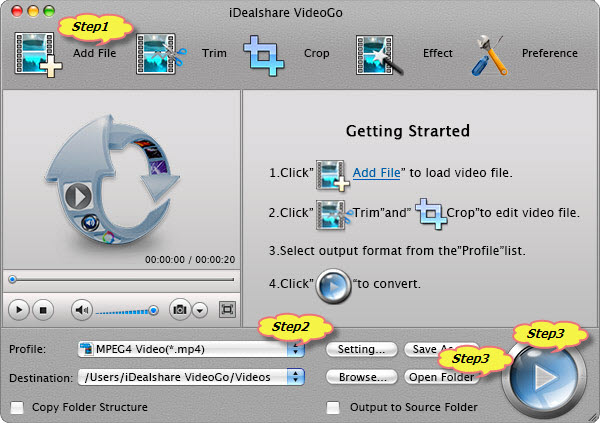The width and height of the screenshot is (600, 423).
Task: Enable Output to Source Folder checkbox
Action: coord(333,407)
